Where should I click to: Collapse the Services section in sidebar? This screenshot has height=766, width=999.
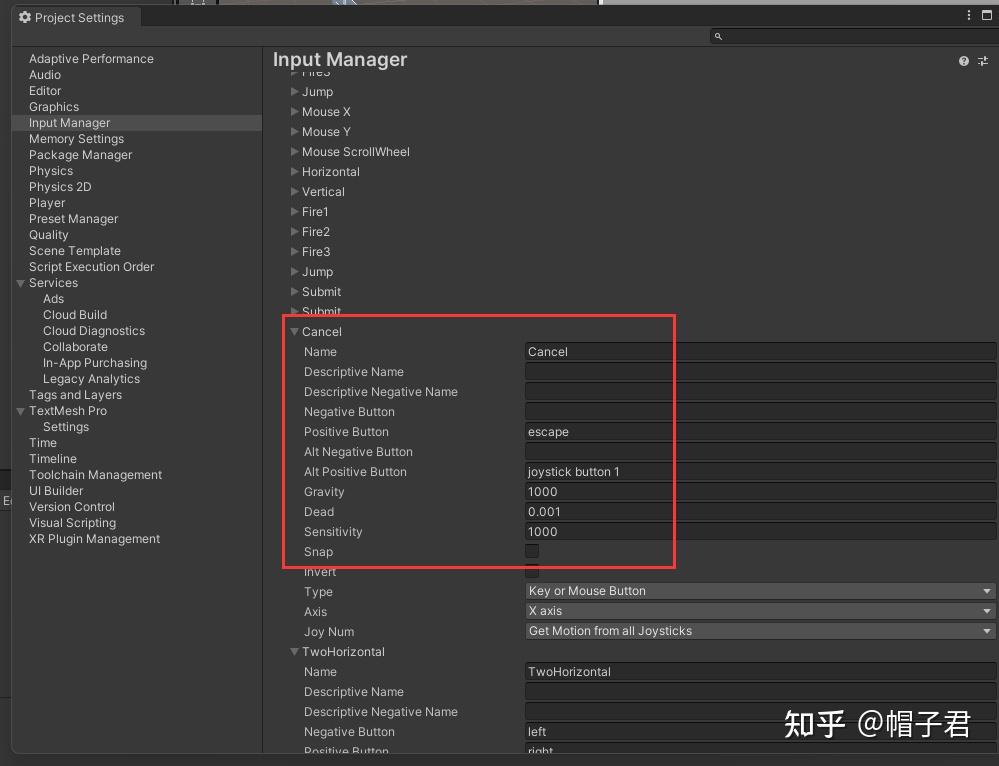[21, 283]
